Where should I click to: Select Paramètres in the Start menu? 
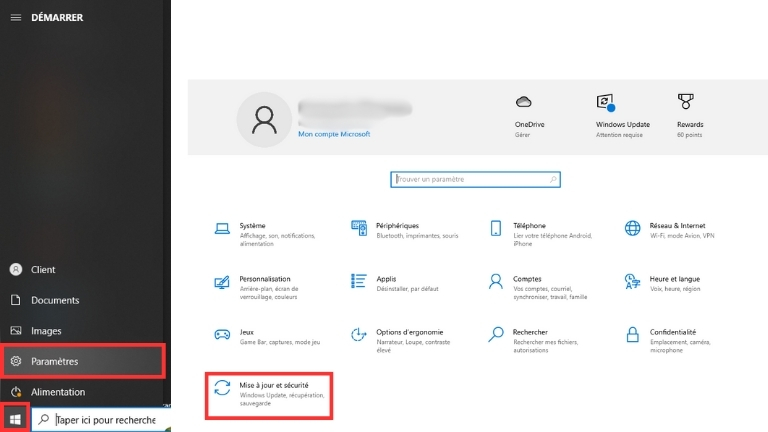[83, 361]
